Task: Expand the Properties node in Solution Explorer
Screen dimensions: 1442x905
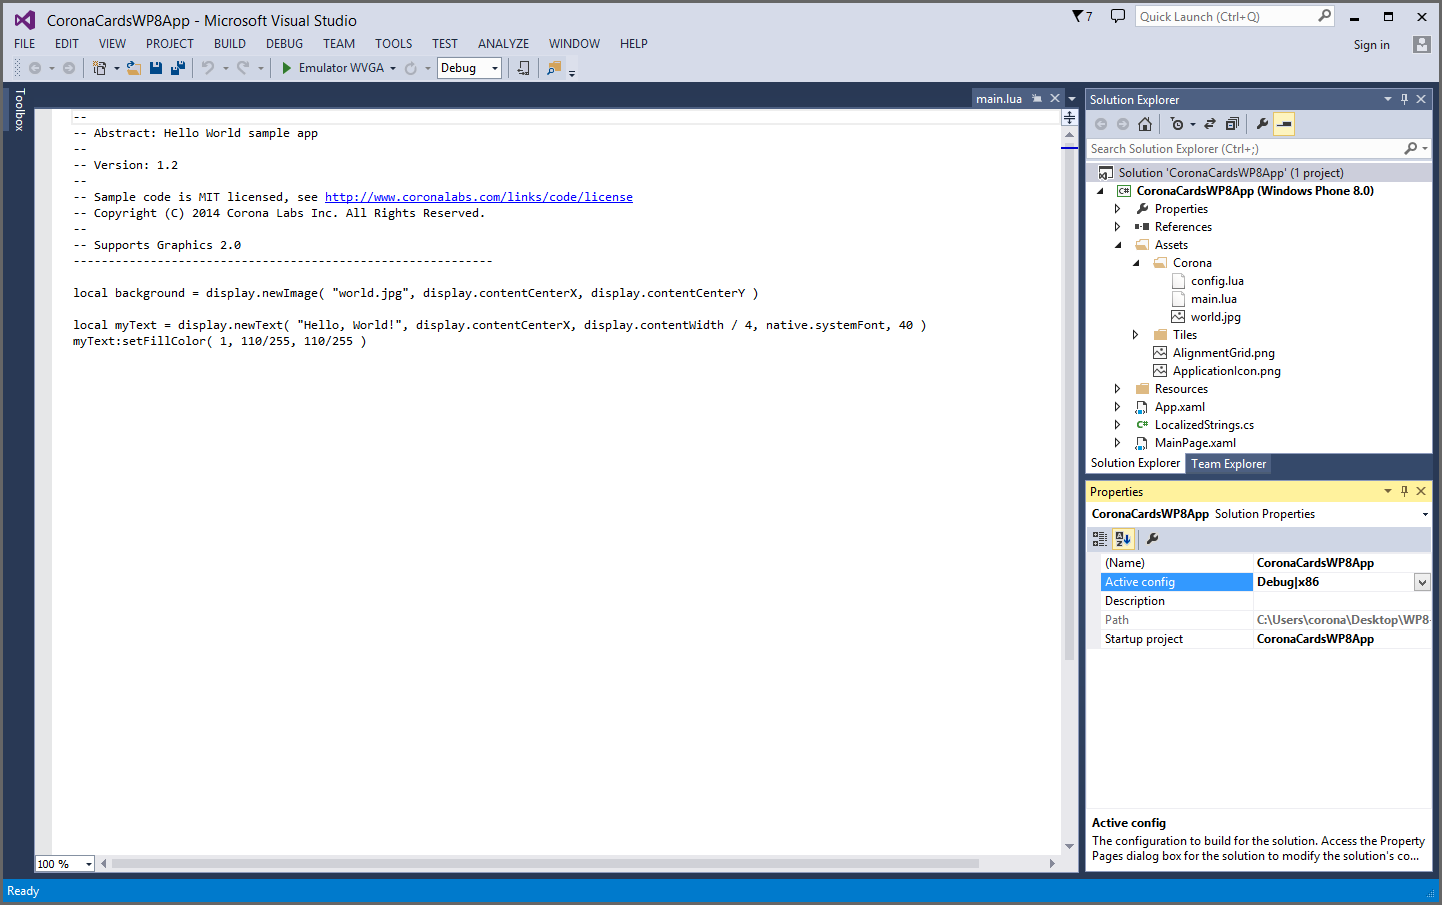Action: 1117,209
